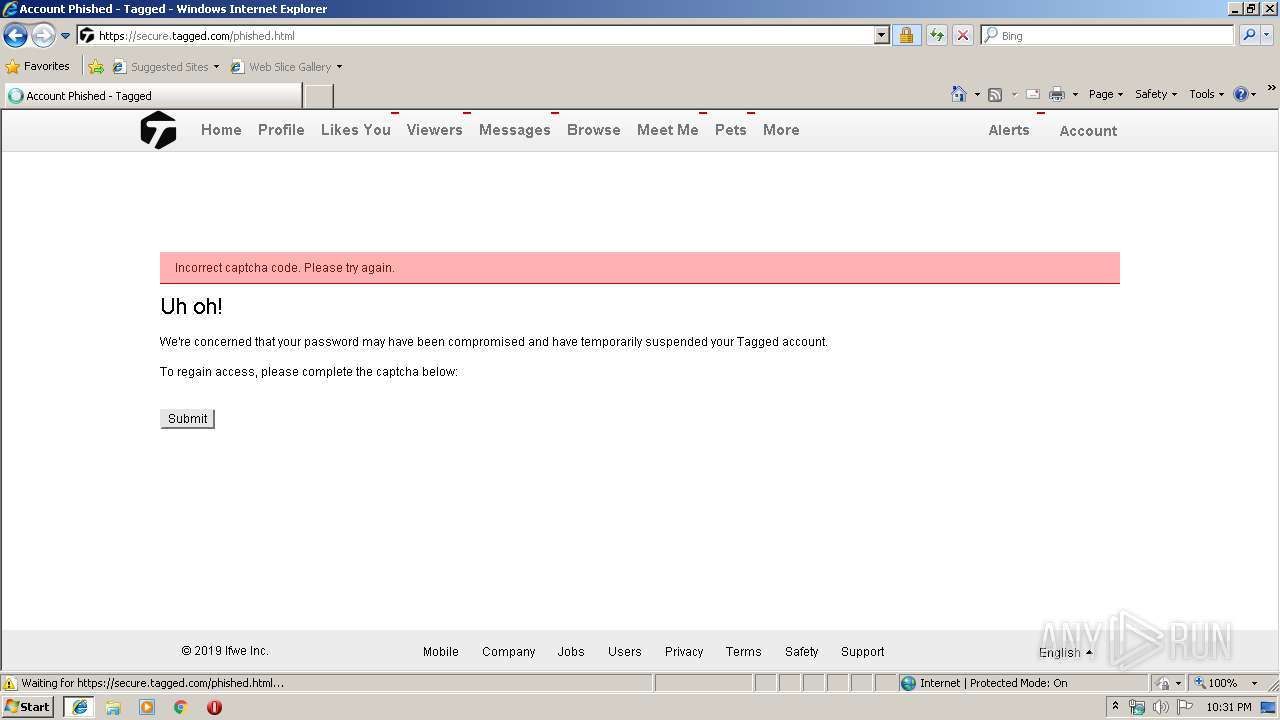The height and width of the screenshot is (720, 1280).
Task: Go to Home in Tagged navigation
Action: click(x=221, y=130)
